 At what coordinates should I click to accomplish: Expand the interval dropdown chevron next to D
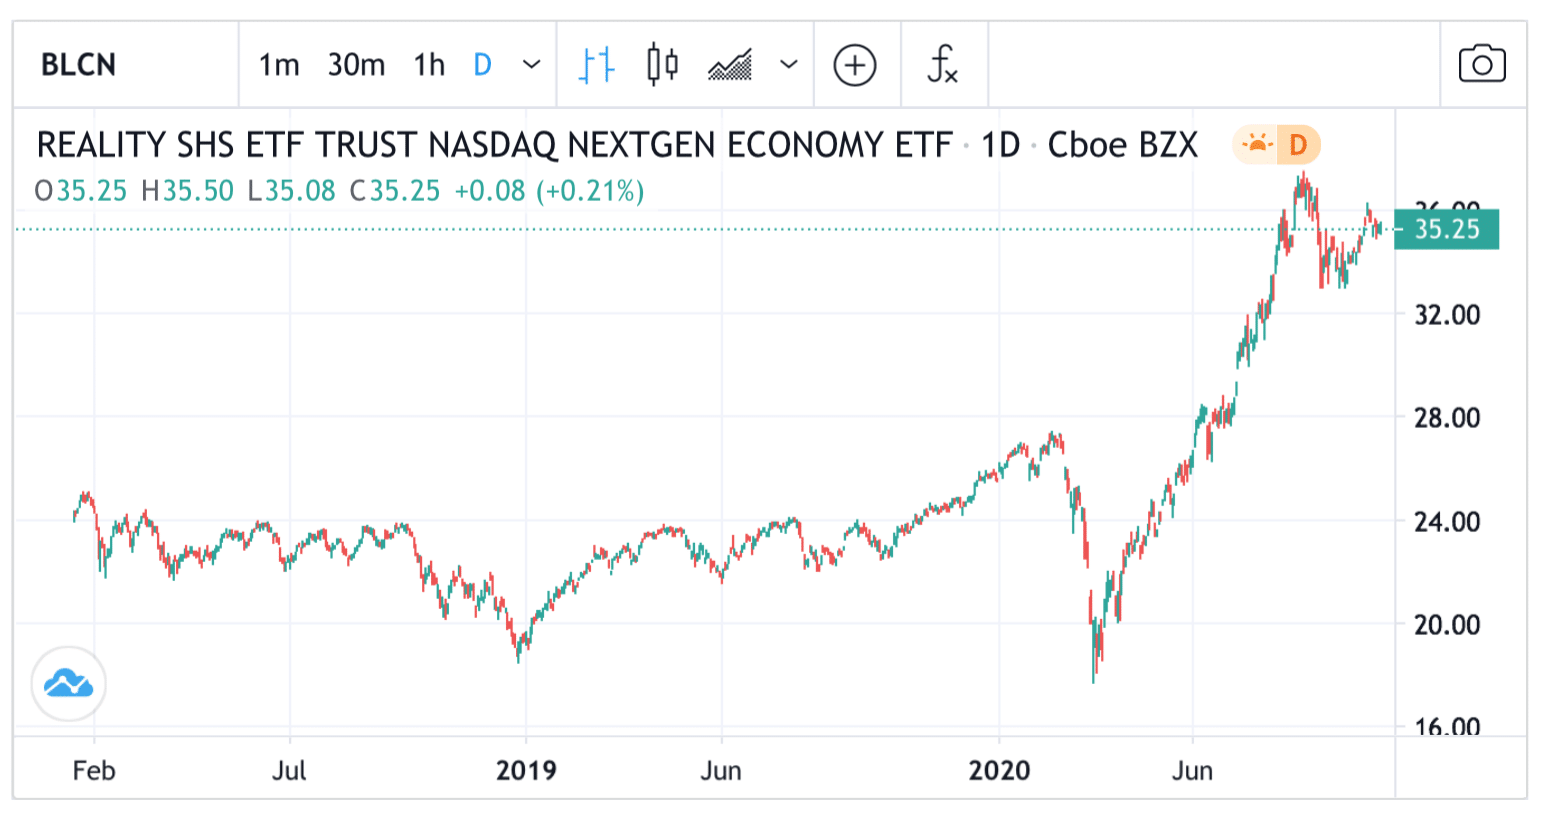tap(530, 63)
